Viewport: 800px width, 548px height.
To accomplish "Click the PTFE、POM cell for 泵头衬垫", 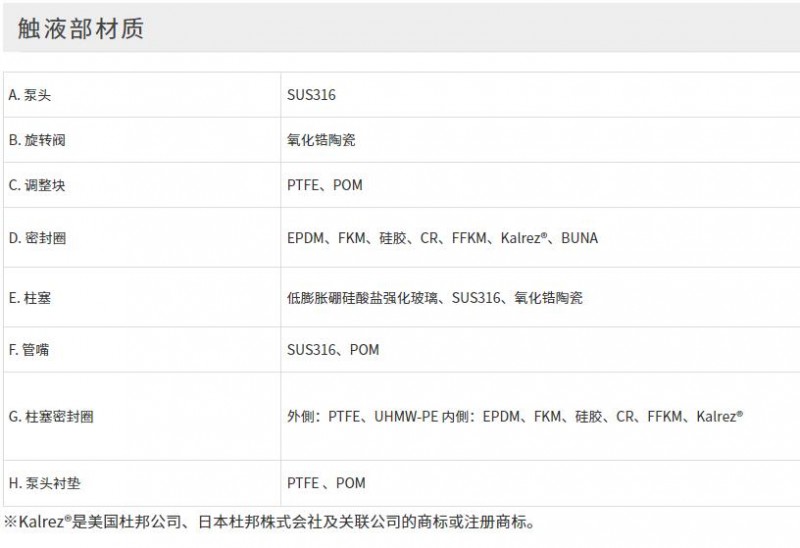I will 326,483.
